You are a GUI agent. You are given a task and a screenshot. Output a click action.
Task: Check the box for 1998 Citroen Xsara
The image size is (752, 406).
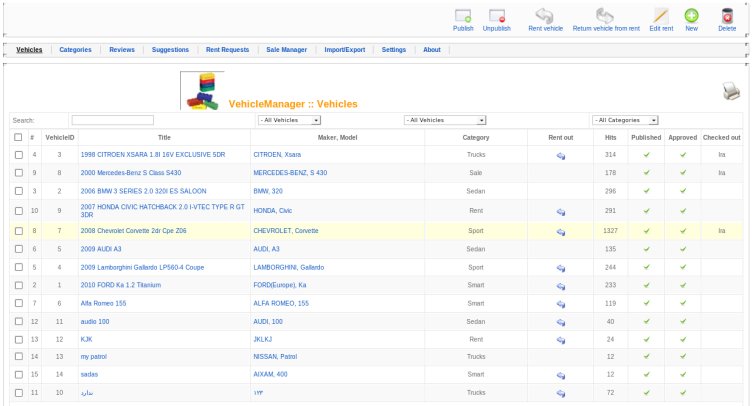19,155
